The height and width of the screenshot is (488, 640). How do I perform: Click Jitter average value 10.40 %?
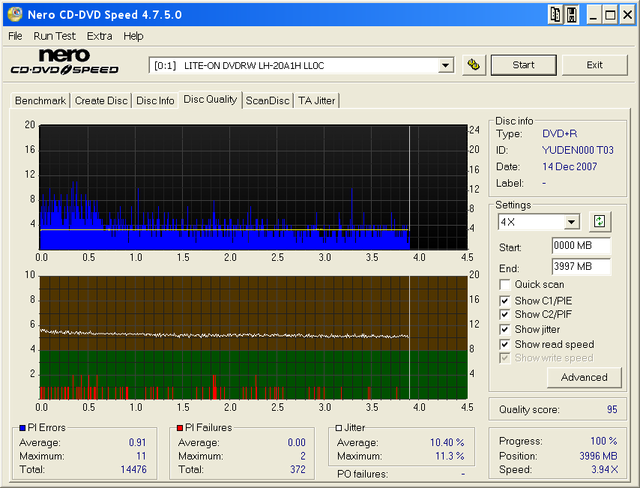pyautogui.click(x=447, y=443)
